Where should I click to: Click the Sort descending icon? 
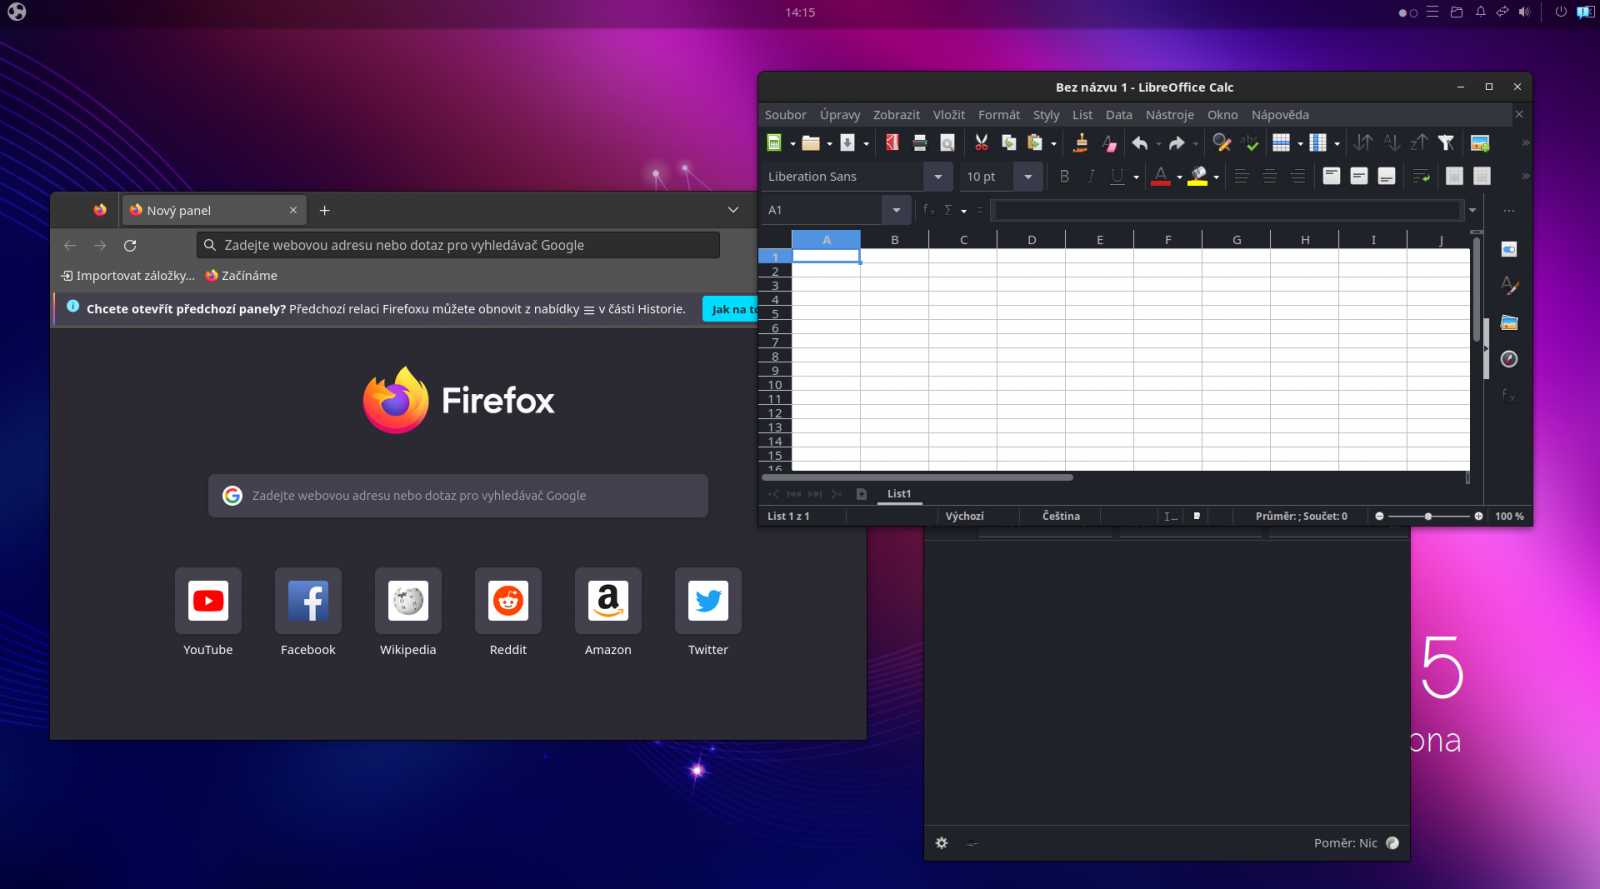coord(1418,143)
